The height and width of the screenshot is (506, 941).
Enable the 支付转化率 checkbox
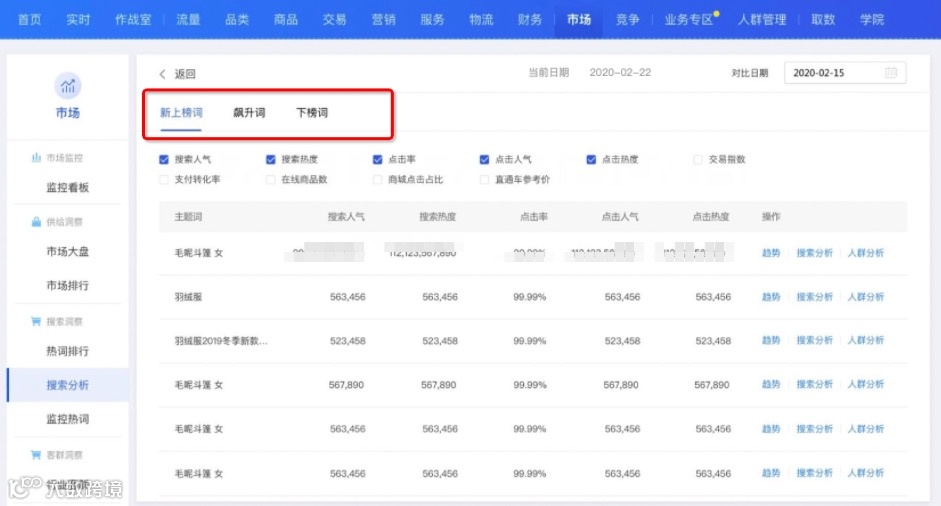[164, 179]
